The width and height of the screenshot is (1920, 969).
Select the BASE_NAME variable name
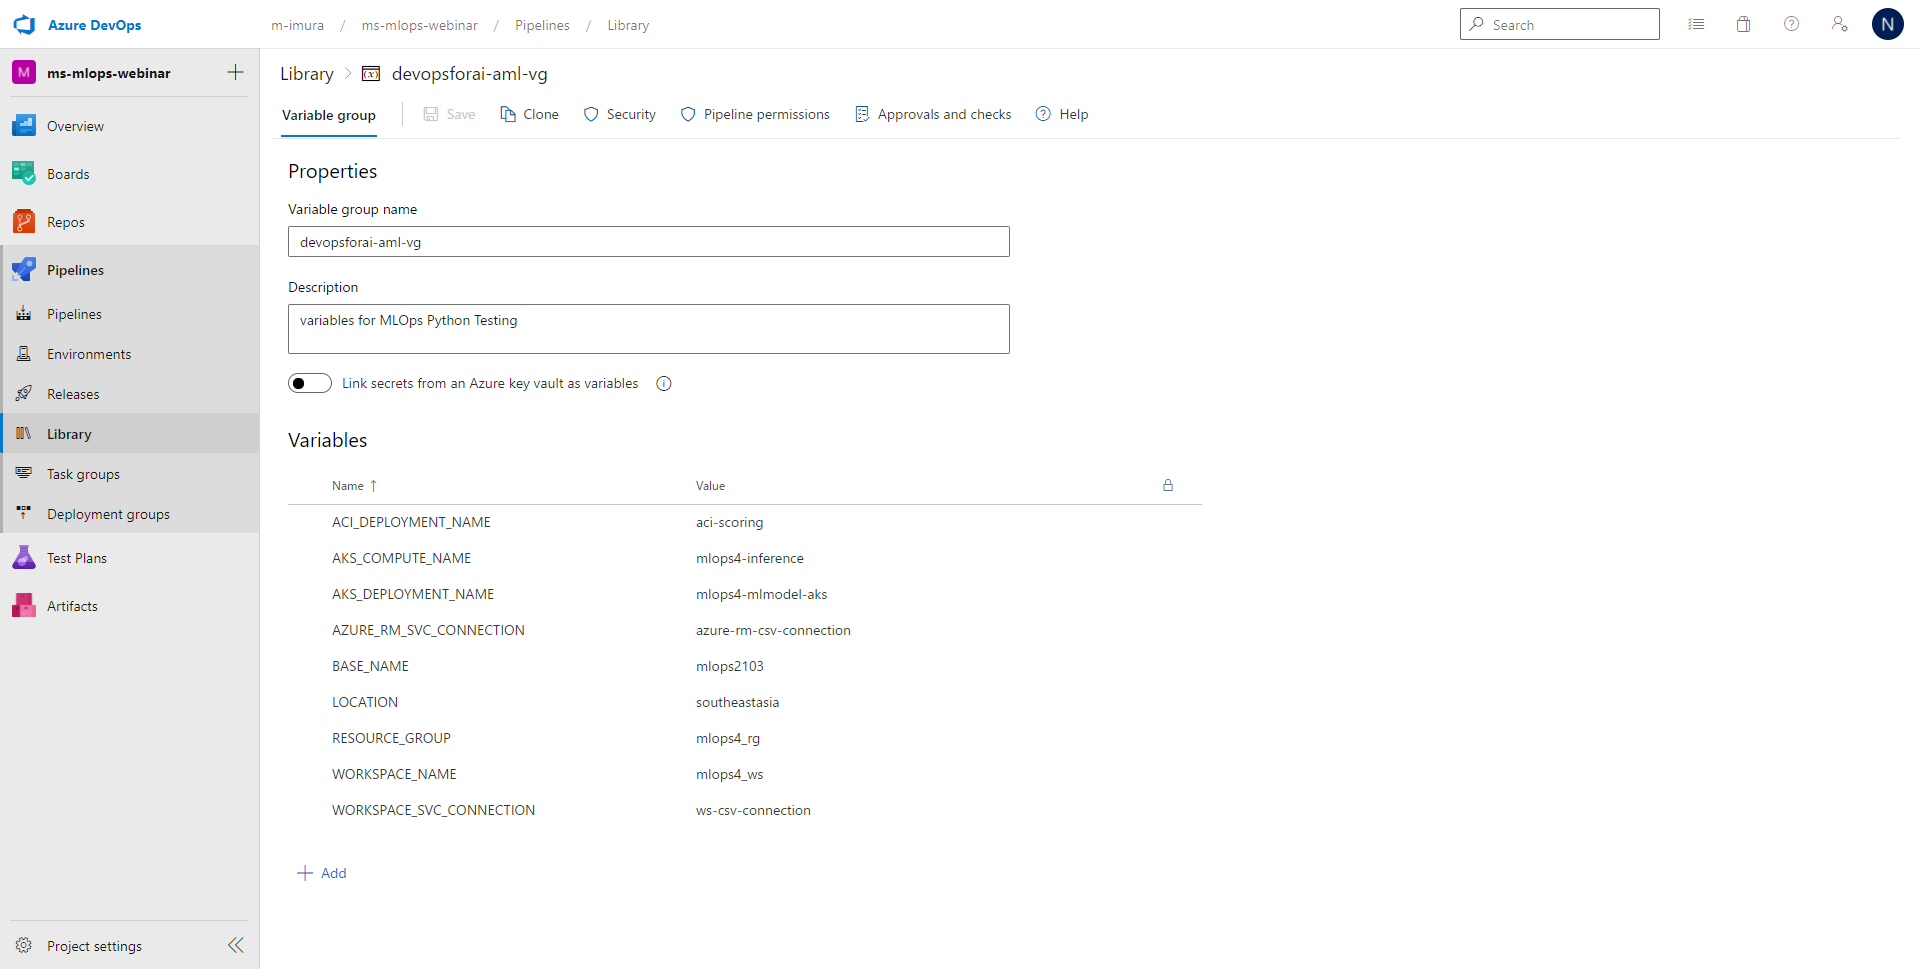(x=370, y=667)
